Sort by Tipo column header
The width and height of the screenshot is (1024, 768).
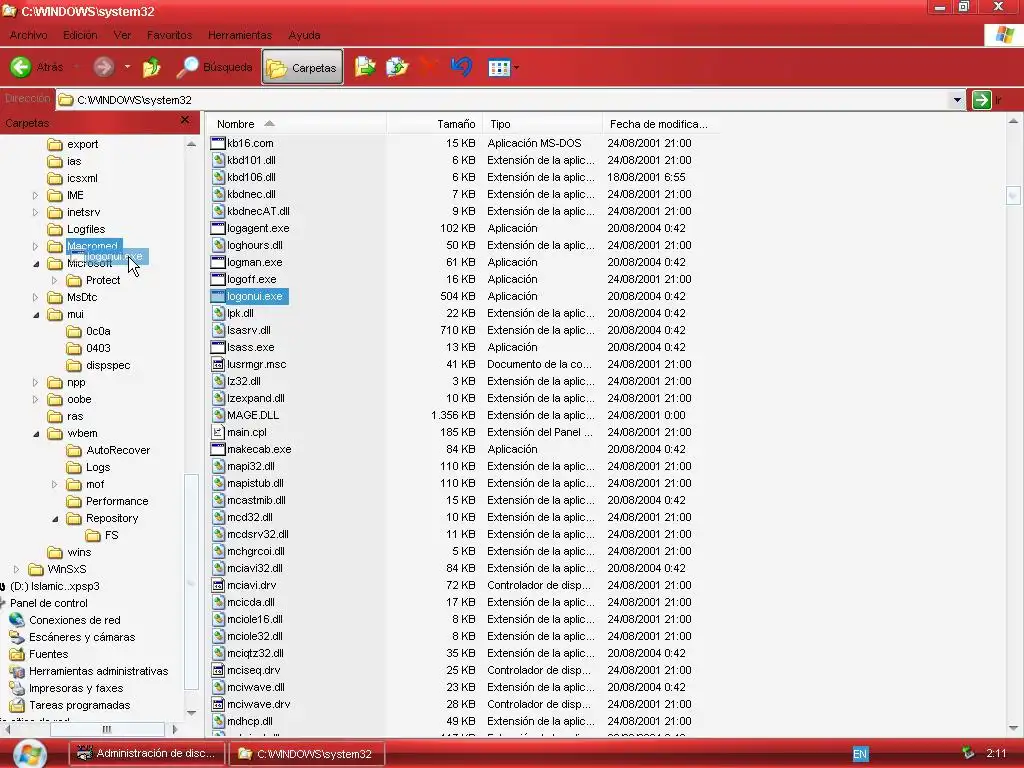542,124
